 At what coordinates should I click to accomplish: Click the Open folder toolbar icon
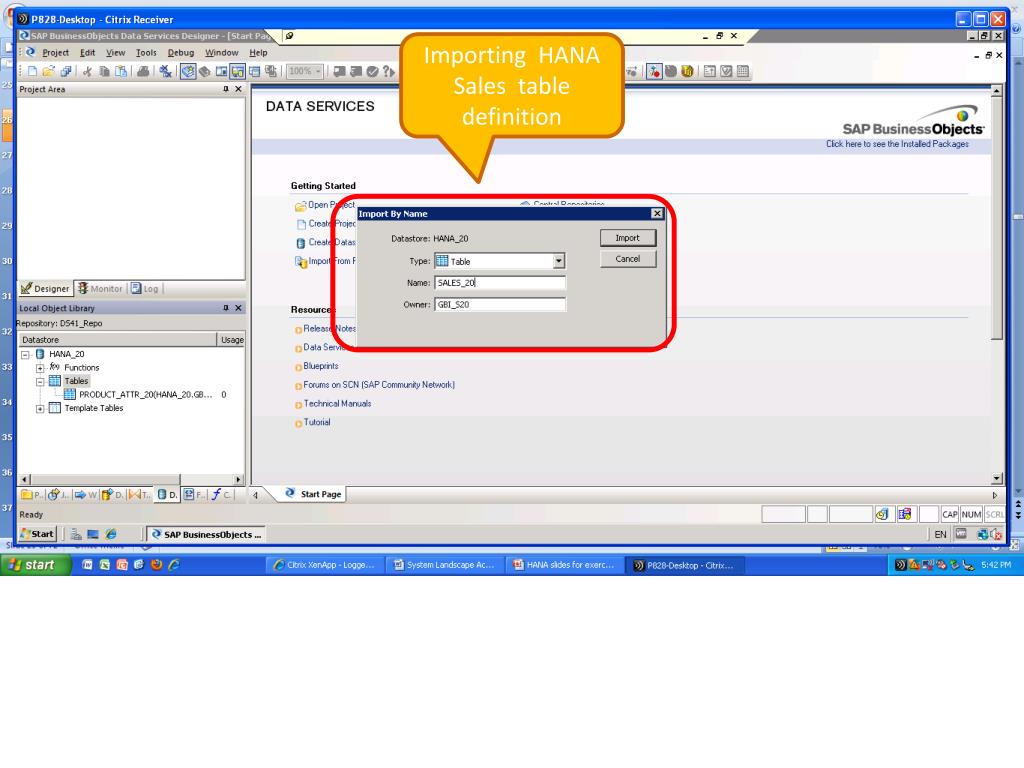[48, 71]
